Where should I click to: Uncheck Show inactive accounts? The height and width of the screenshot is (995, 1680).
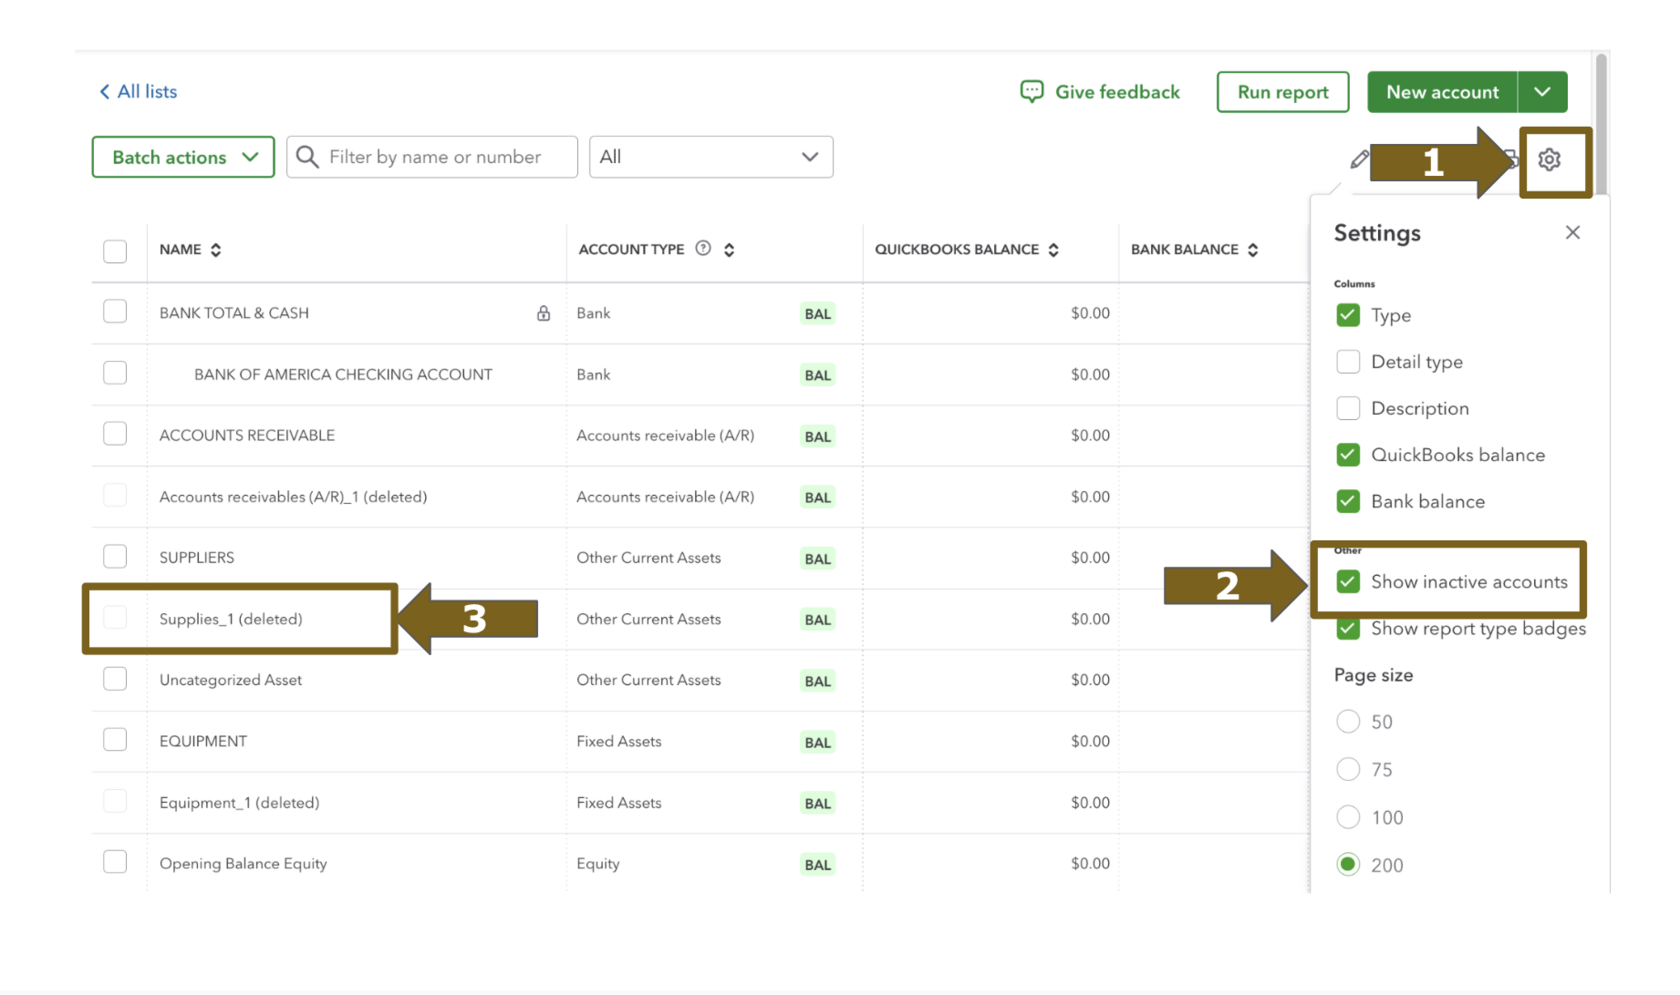tap(1348, 581)
